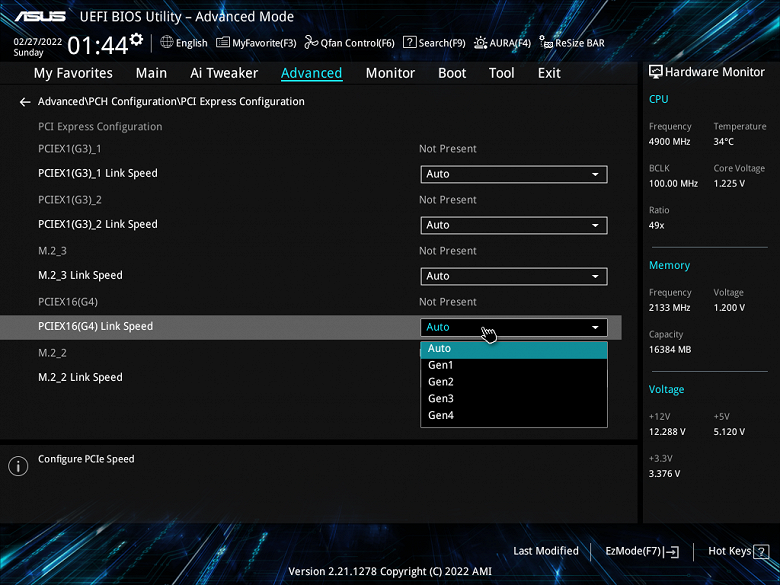Open the My Favorites tab

point(73,73)
